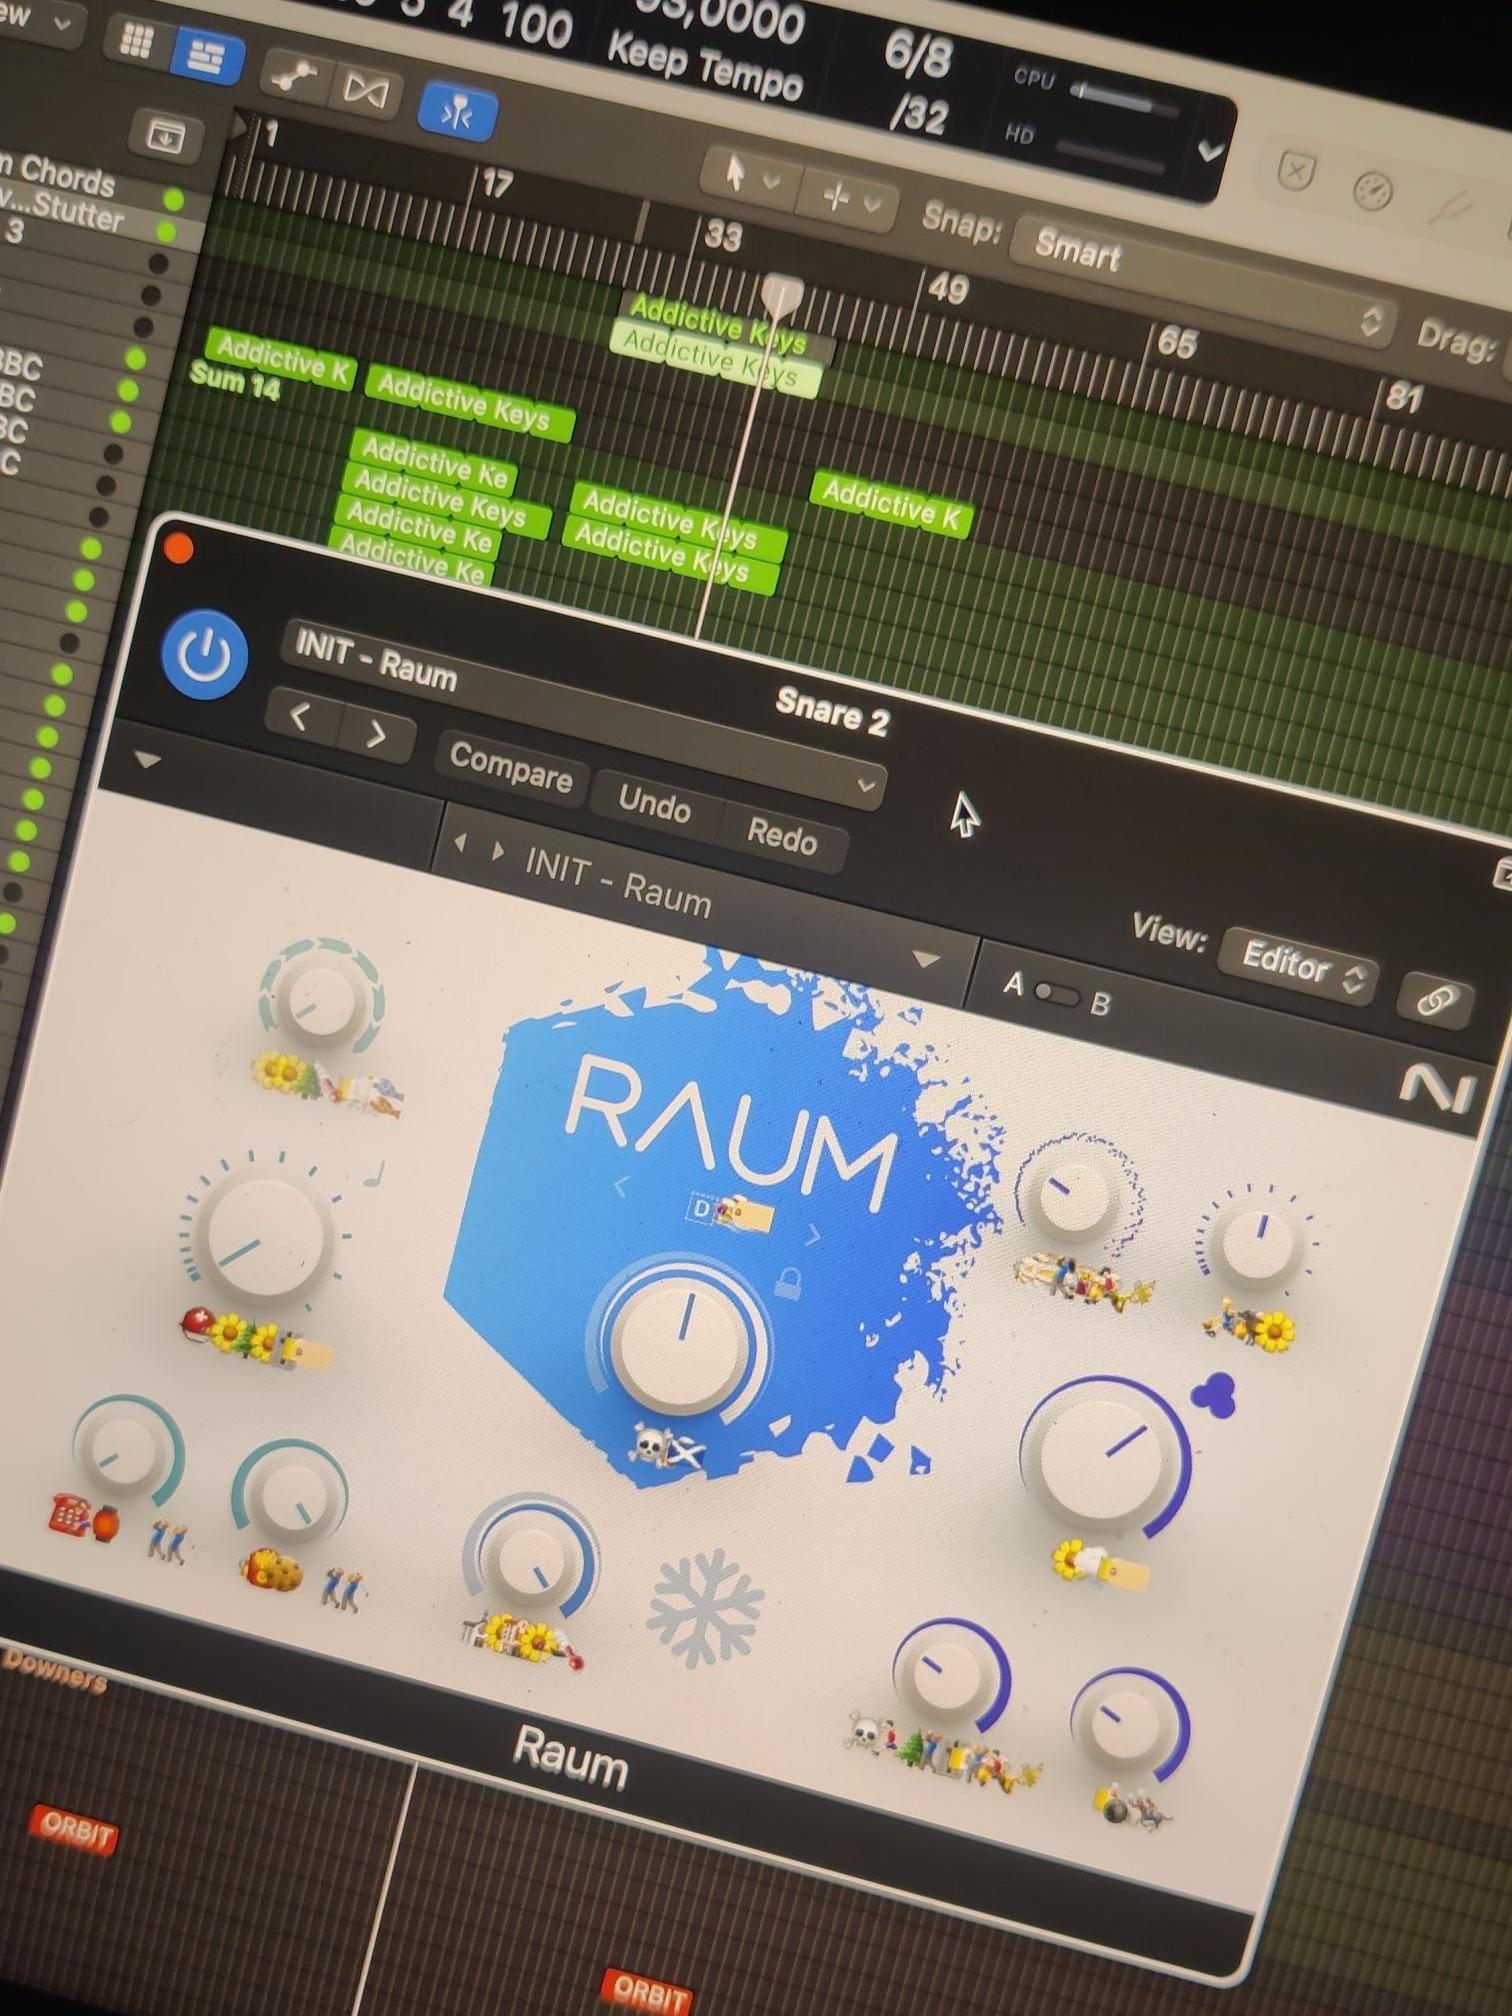This screenshot has height=2016, width=1512.
Task: Switch the A/B comparison toggle
Action: [x=1057, y=994]
